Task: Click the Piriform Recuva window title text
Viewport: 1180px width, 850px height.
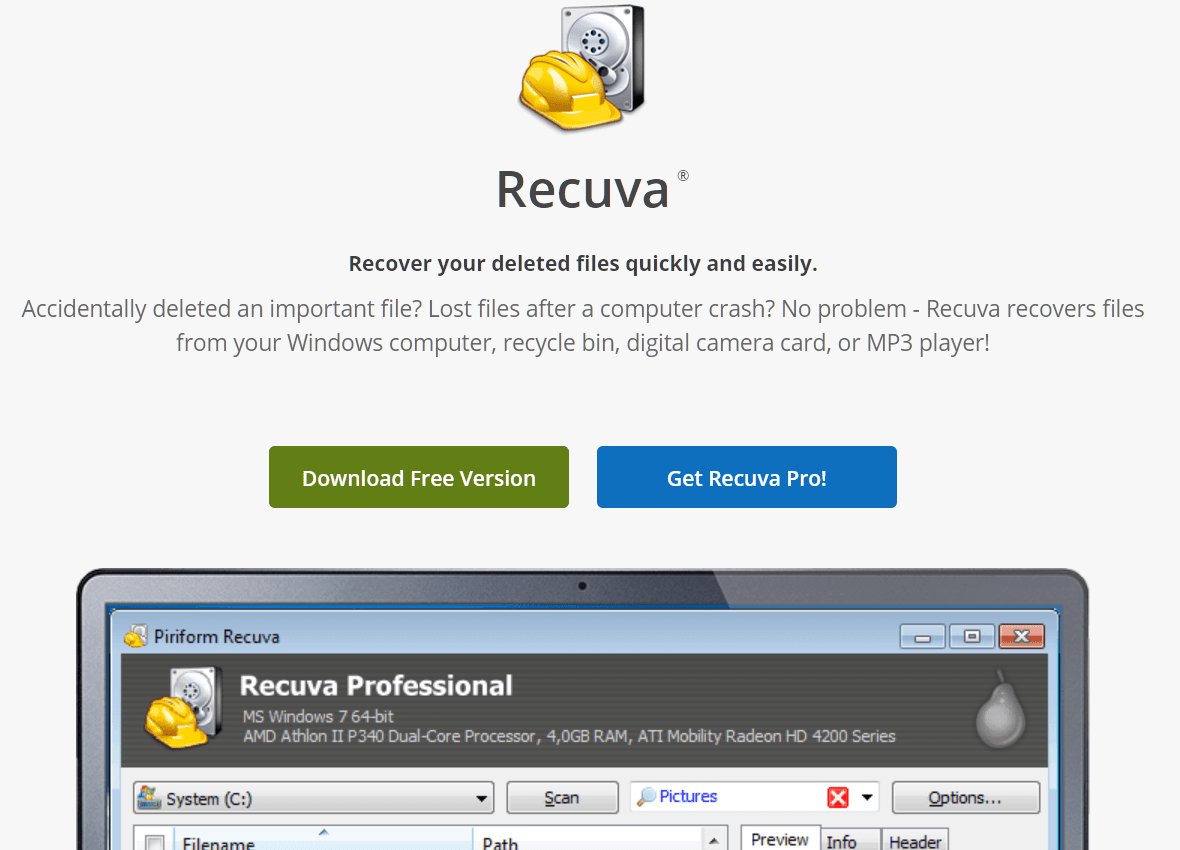Action: [217, 637]
